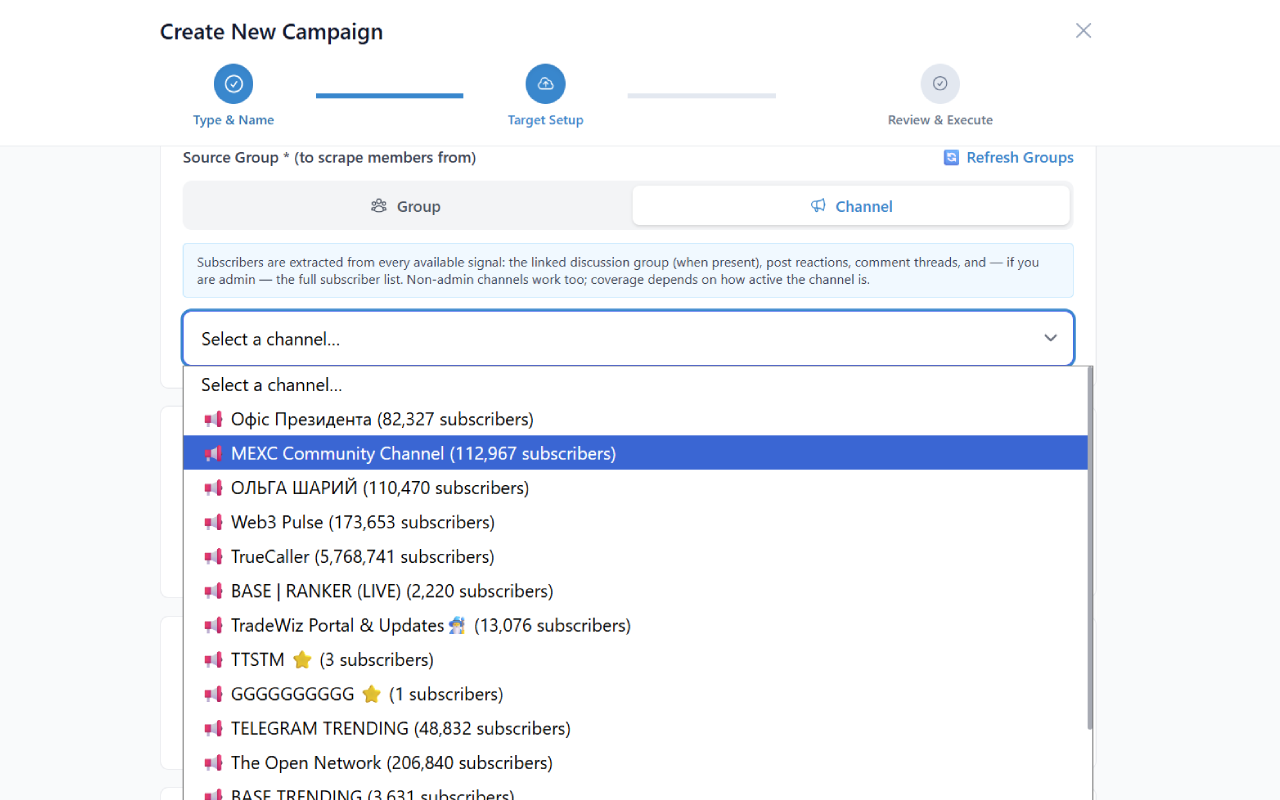1280x800 pixels.
Task: Switch to the Group source tab
Action: (407, 206)
